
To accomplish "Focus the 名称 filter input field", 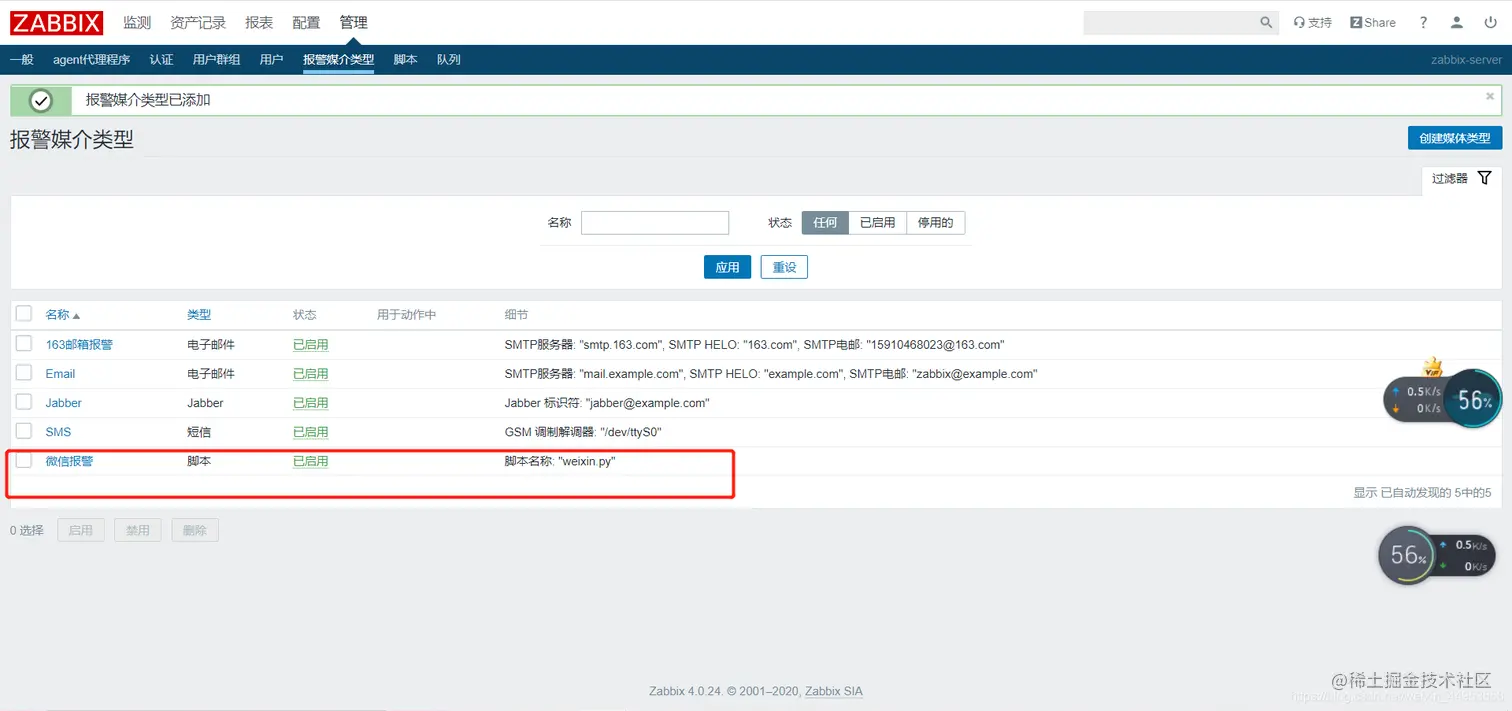I will (x=655, y=223).
